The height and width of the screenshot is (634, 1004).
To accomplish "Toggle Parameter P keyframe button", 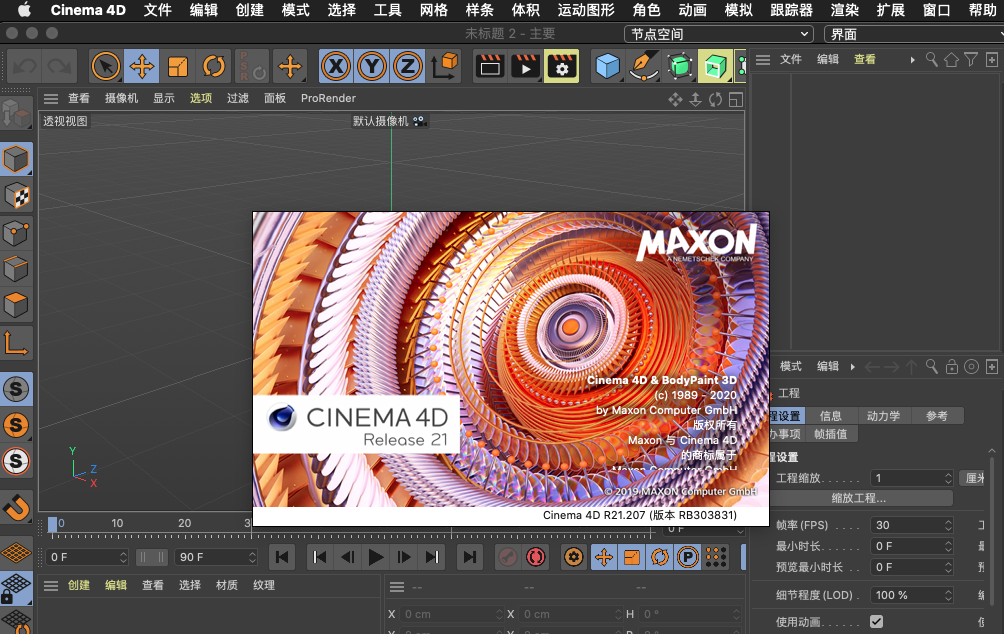I will pos(688,557).
